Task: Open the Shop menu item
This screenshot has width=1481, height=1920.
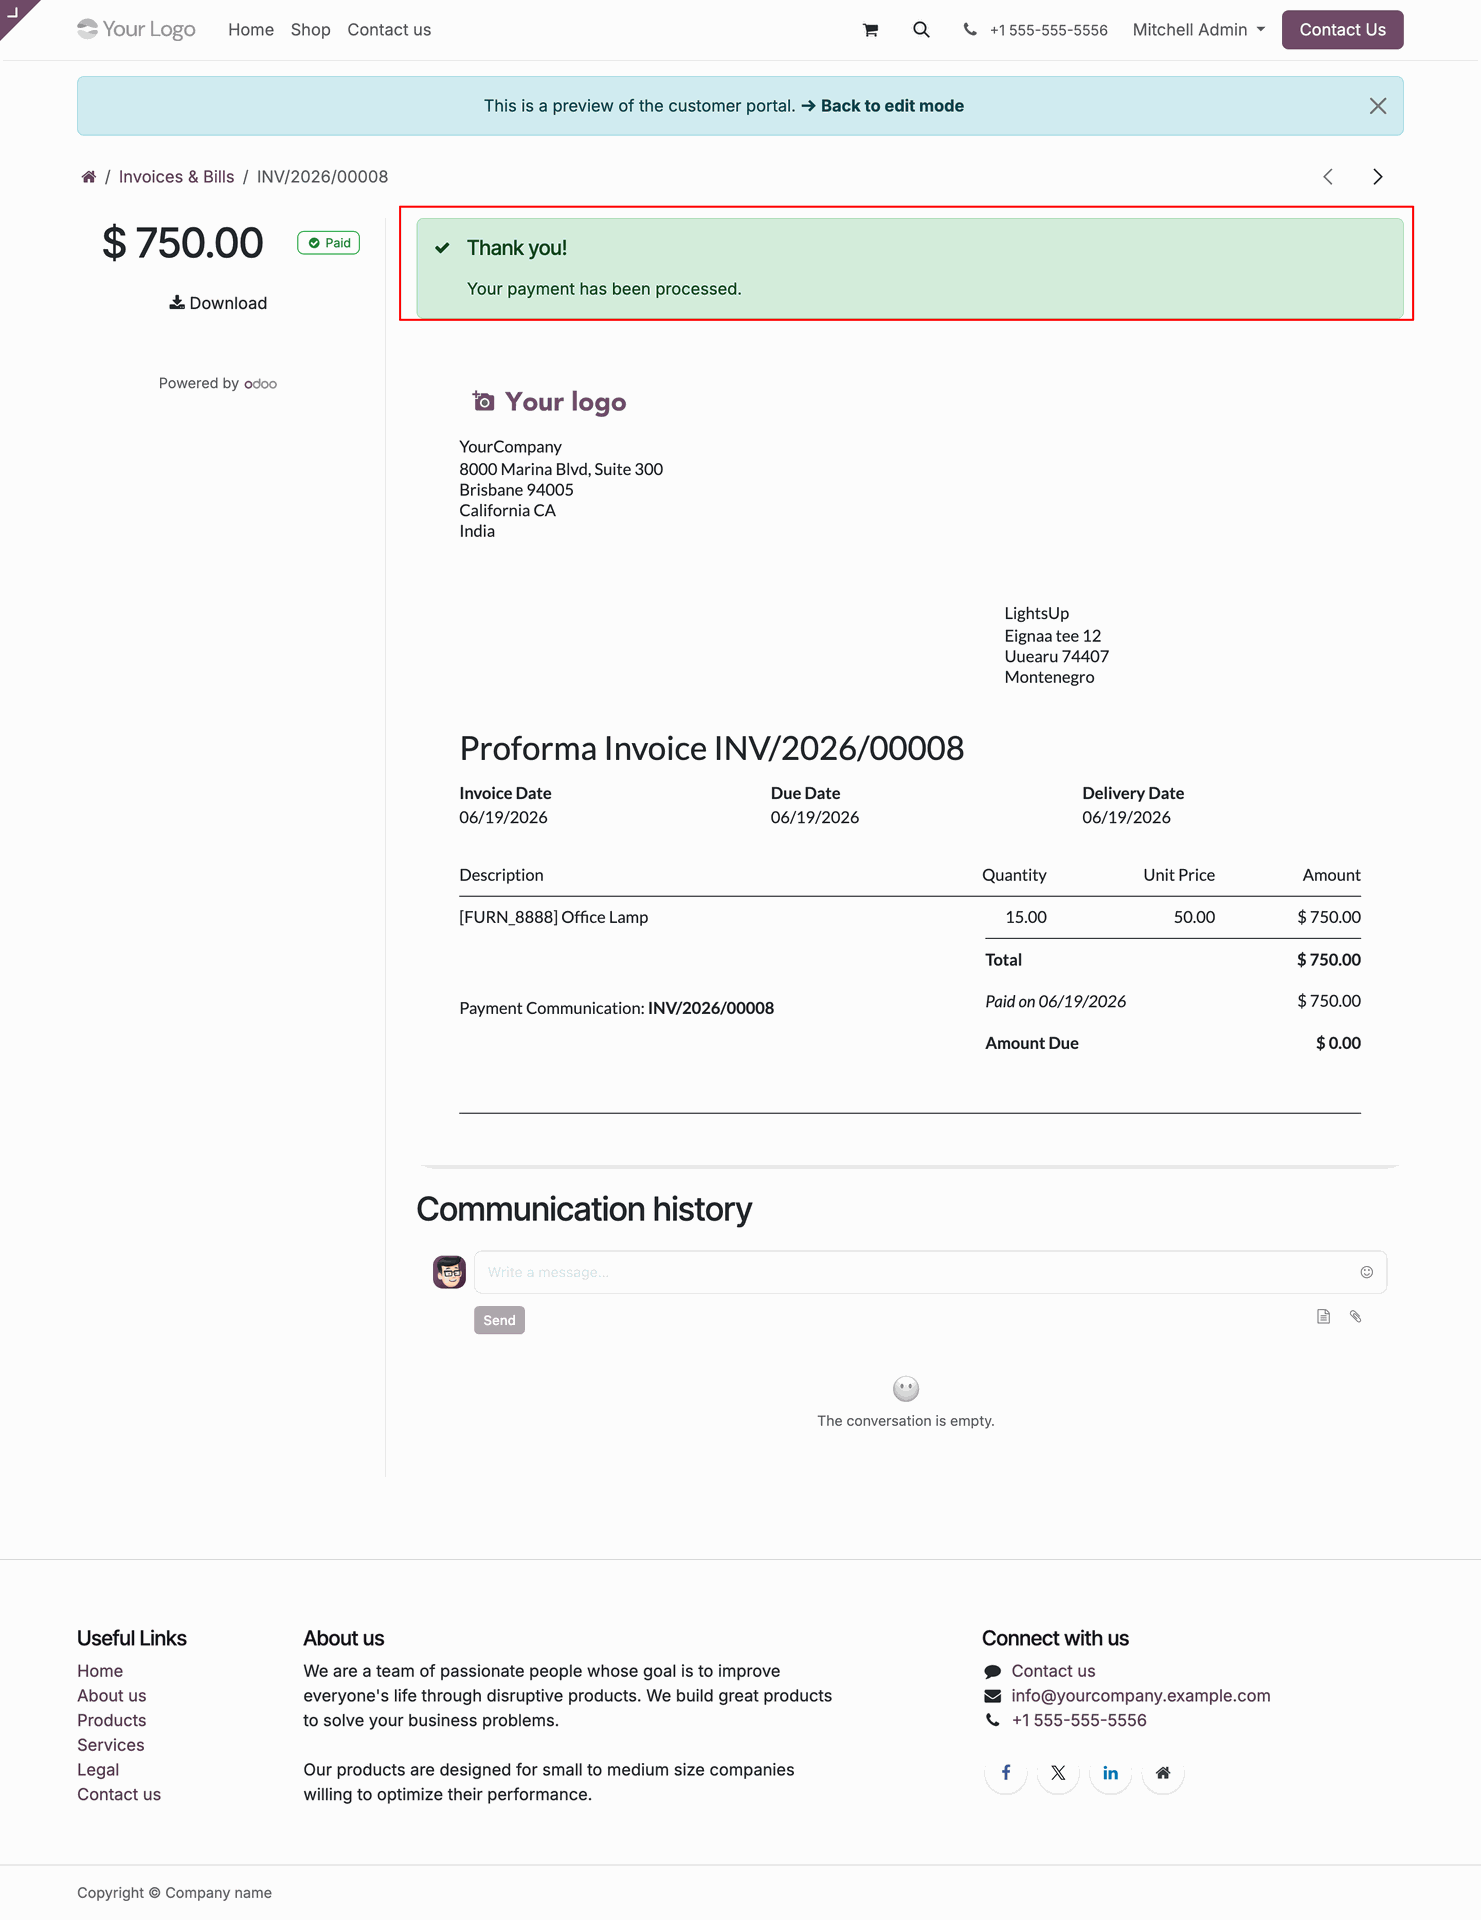Action: click(310, 30)
